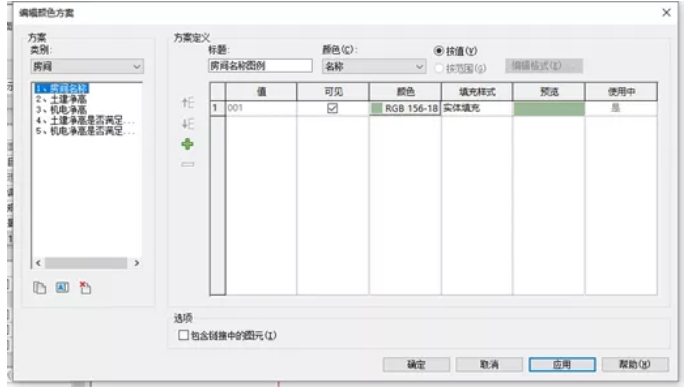Click the 编辑格式 button

tap(544, 66)
